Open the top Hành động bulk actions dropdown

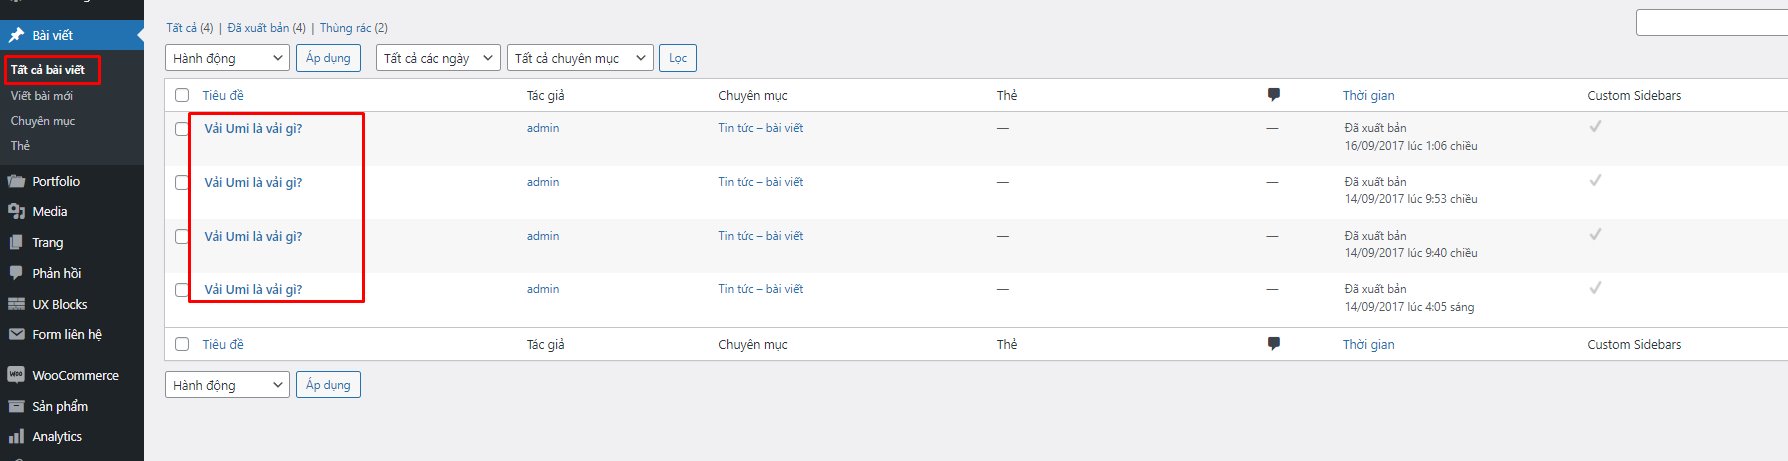click(x=227, y=58)
